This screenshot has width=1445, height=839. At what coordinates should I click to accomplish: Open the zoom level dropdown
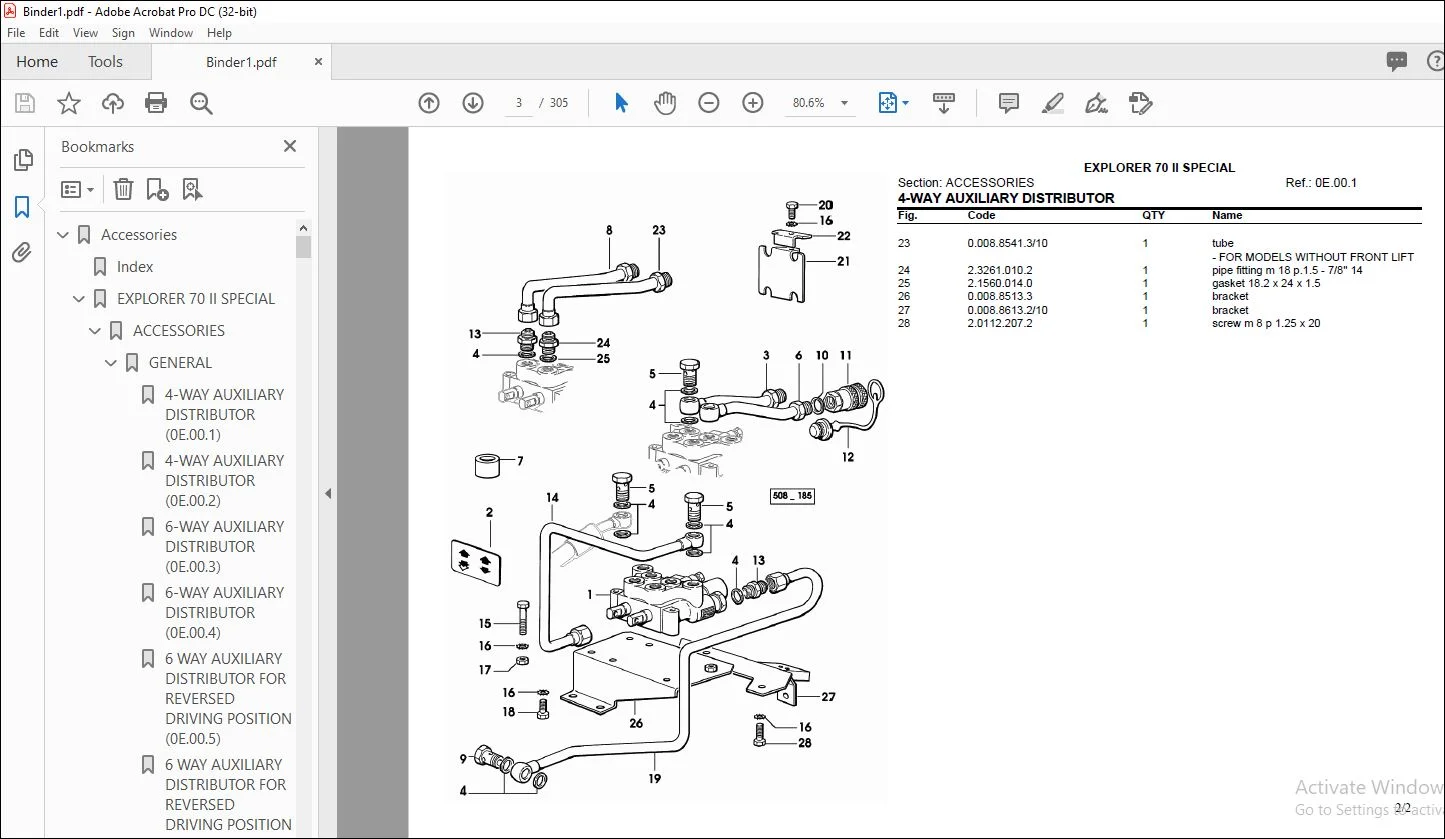tap(845, 103)
